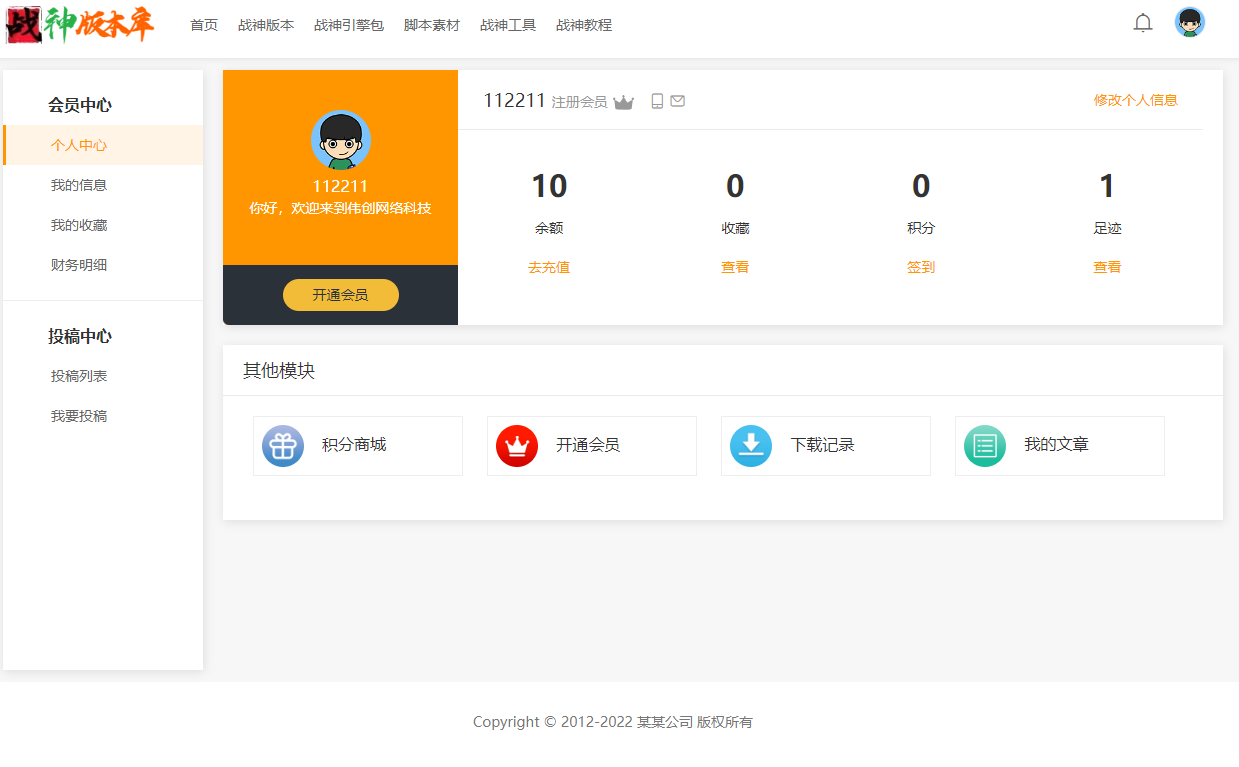This screenshot has width=1239, height=767.
Task: Click the large profile avatar on orange card
Action: [341, 140]
